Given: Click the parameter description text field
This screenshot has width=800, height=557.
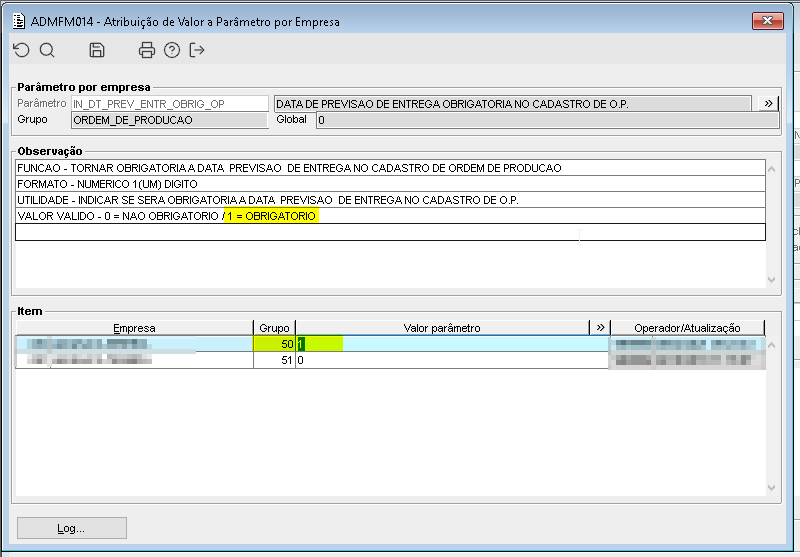Looking at the screenshot, I should (x=512, y=104).
